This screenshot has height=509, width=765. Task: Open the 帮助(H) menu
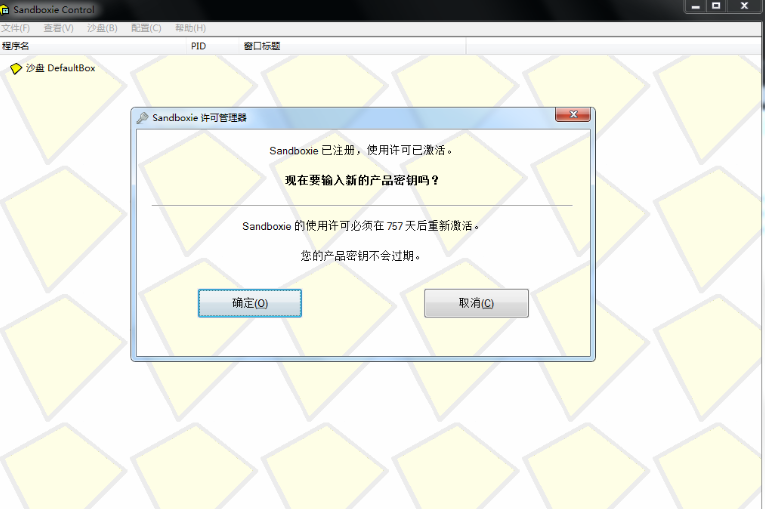tap(191, 28)
